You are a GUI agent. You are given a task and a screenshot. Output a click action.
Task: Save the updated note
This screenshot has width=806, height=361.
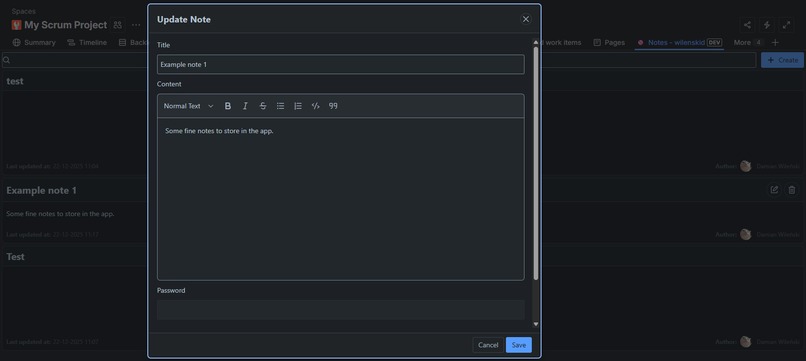point(519,345)
